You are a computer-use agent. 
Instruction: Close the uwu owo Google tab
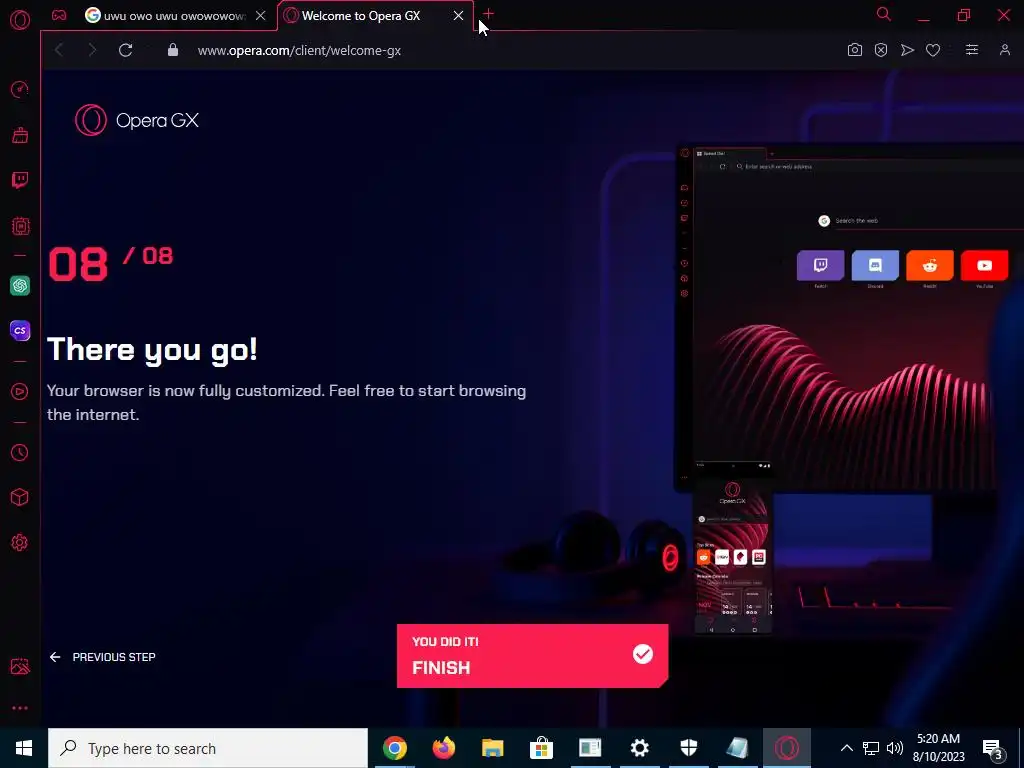(x=261, y=16)
